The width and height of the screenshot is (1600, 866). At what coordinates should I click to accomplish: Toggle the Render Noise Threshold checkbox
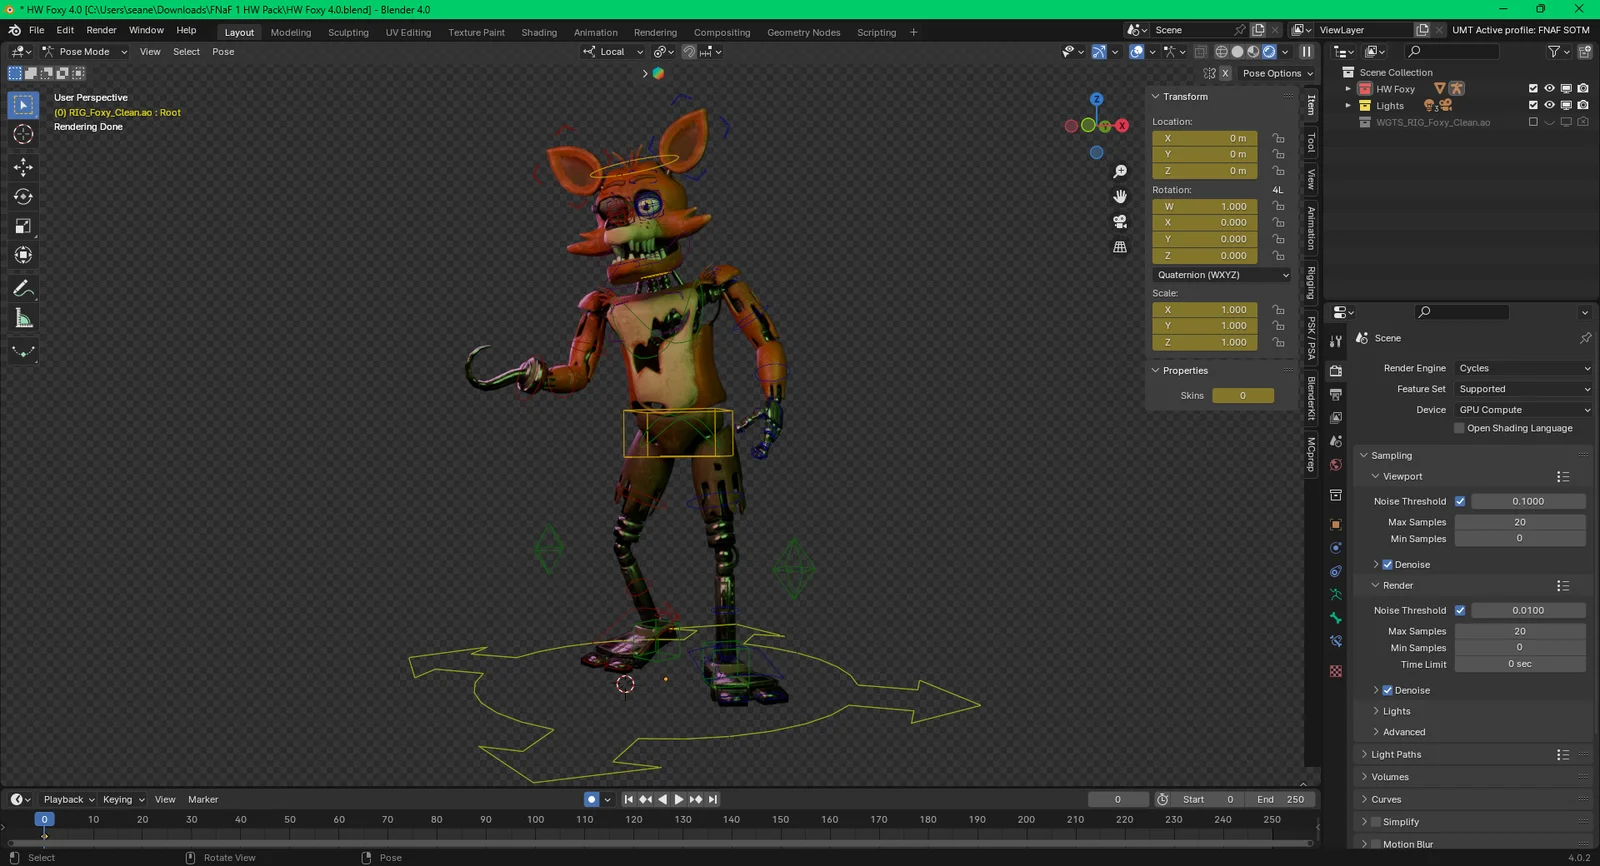[x=1460, y=610]
